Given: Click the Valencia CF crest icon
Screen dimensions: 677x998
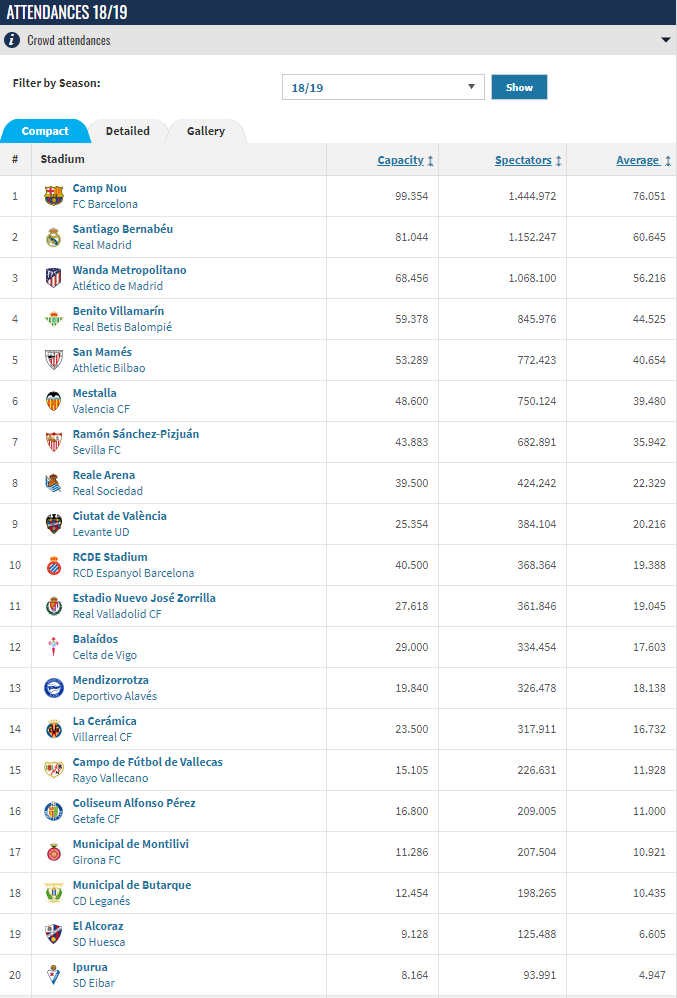Looking at the screenshot, I should [54, 401].
